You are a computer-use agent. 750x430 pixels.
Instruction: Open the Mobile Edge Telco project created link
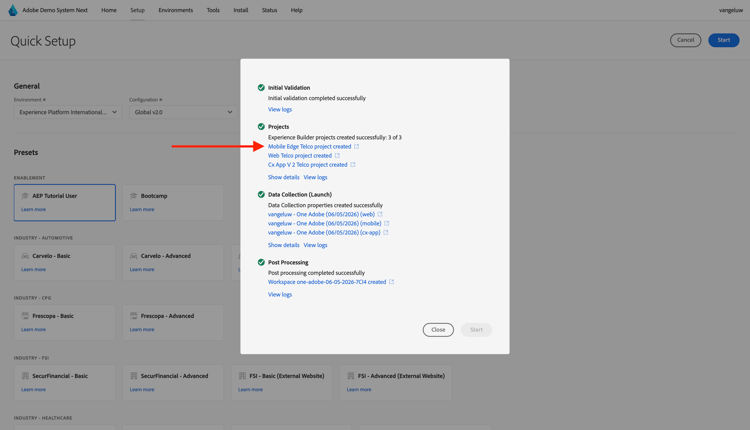[309, 146]
